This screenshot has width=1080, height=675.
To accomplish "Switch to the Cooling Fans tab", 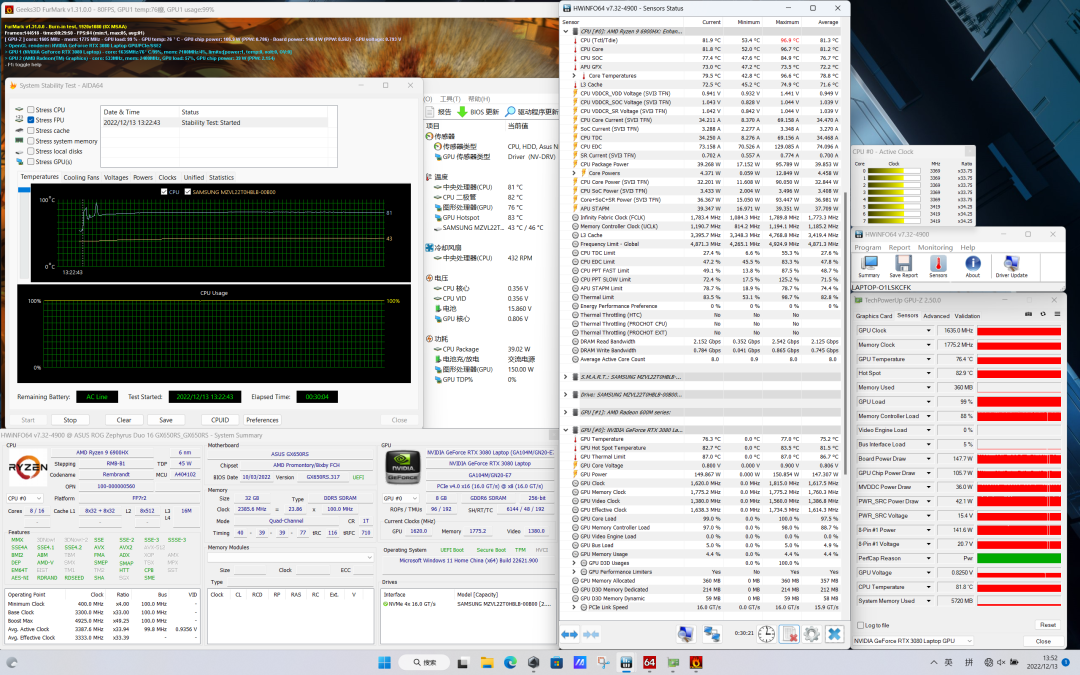I will click(81, 177).
